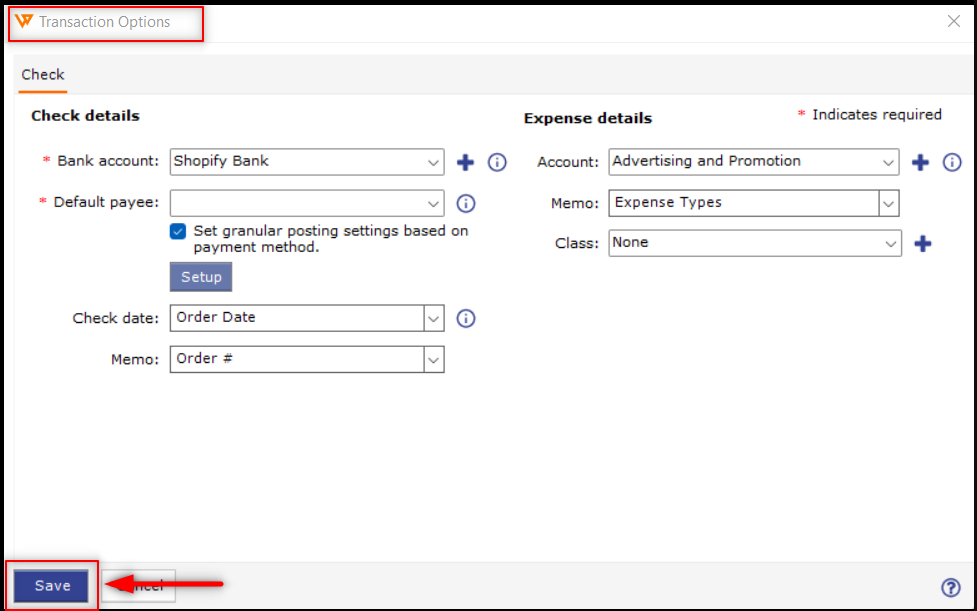Click the plus icon beside Bank account
This screenshot has width=977, height=611.
click(465, 162)
